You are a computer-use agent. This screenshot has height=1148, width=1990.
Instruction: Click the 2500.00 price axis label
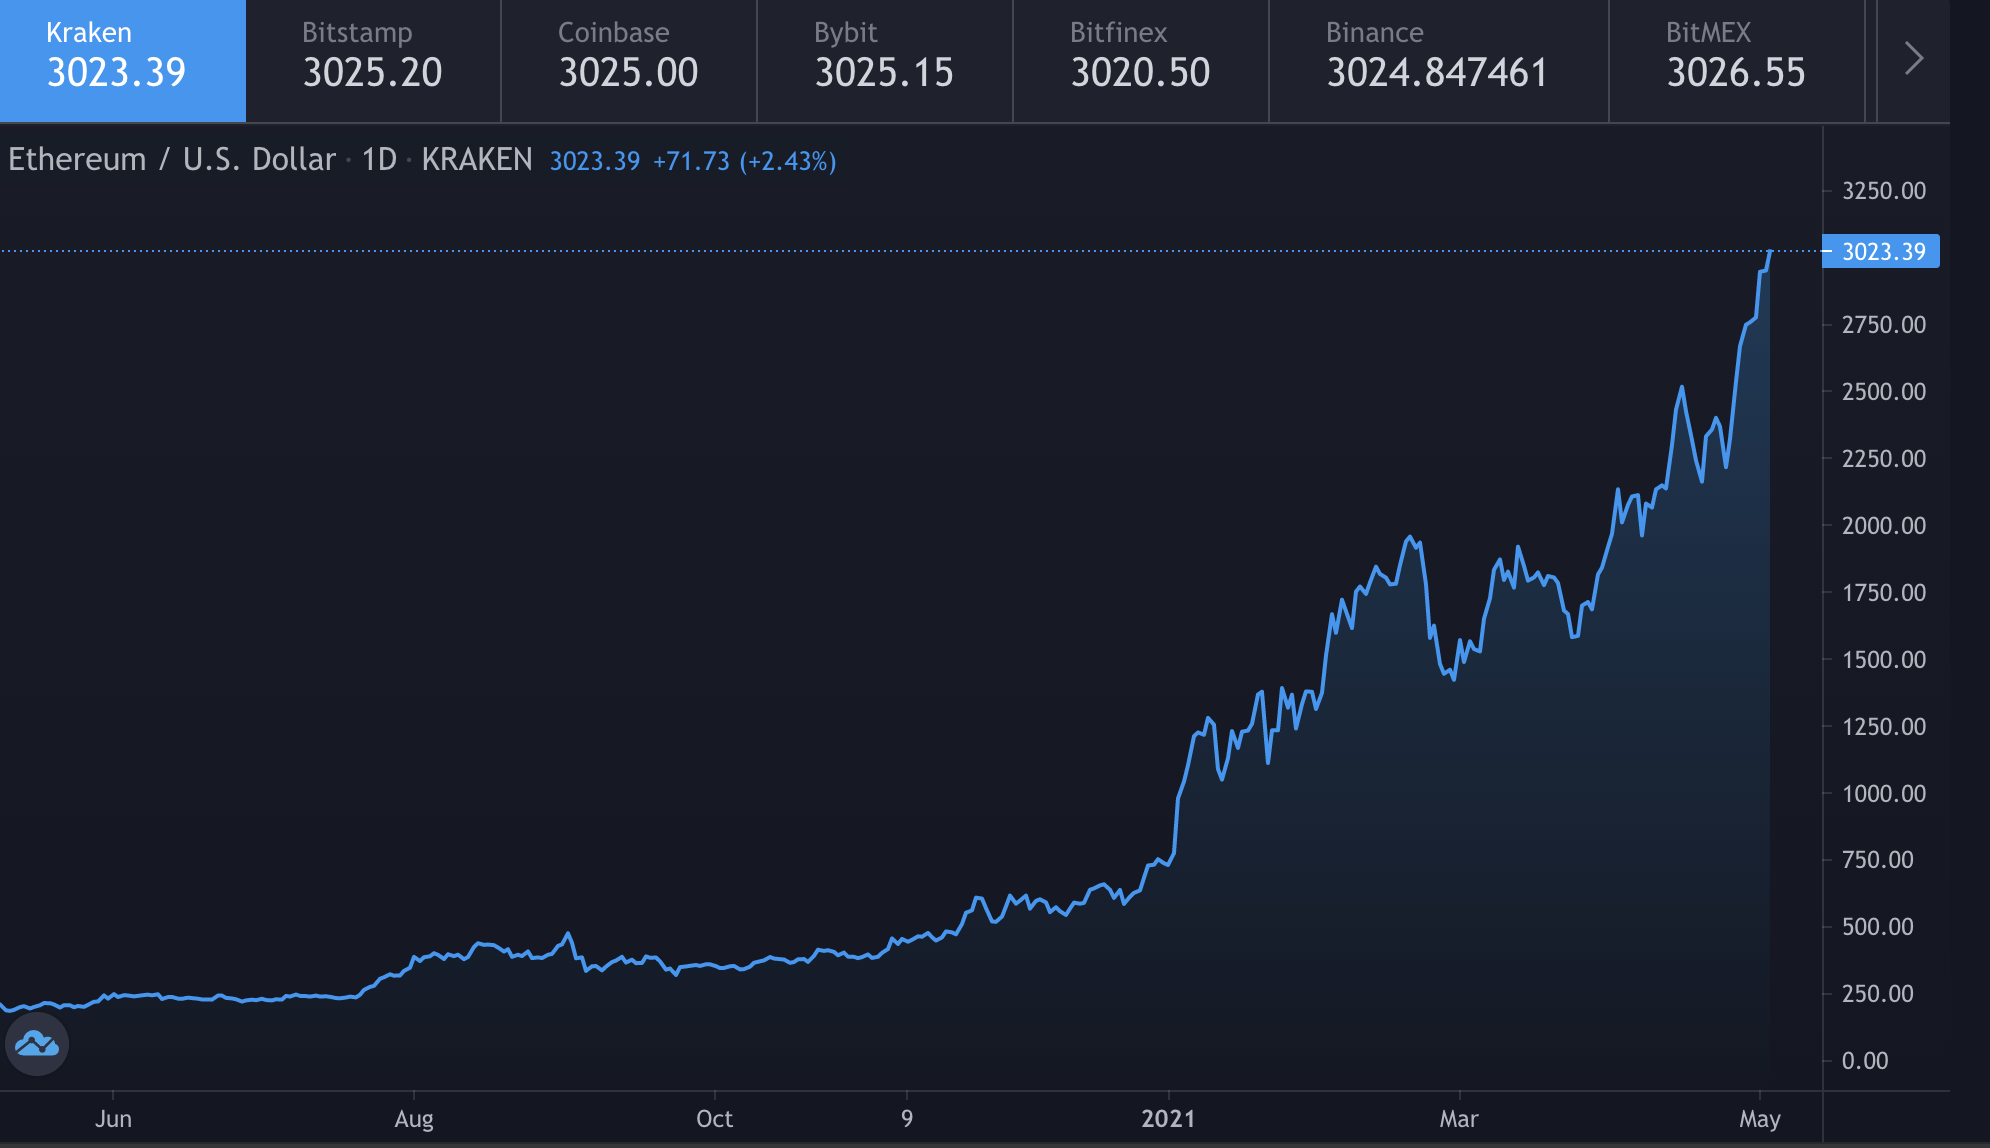1884,391
